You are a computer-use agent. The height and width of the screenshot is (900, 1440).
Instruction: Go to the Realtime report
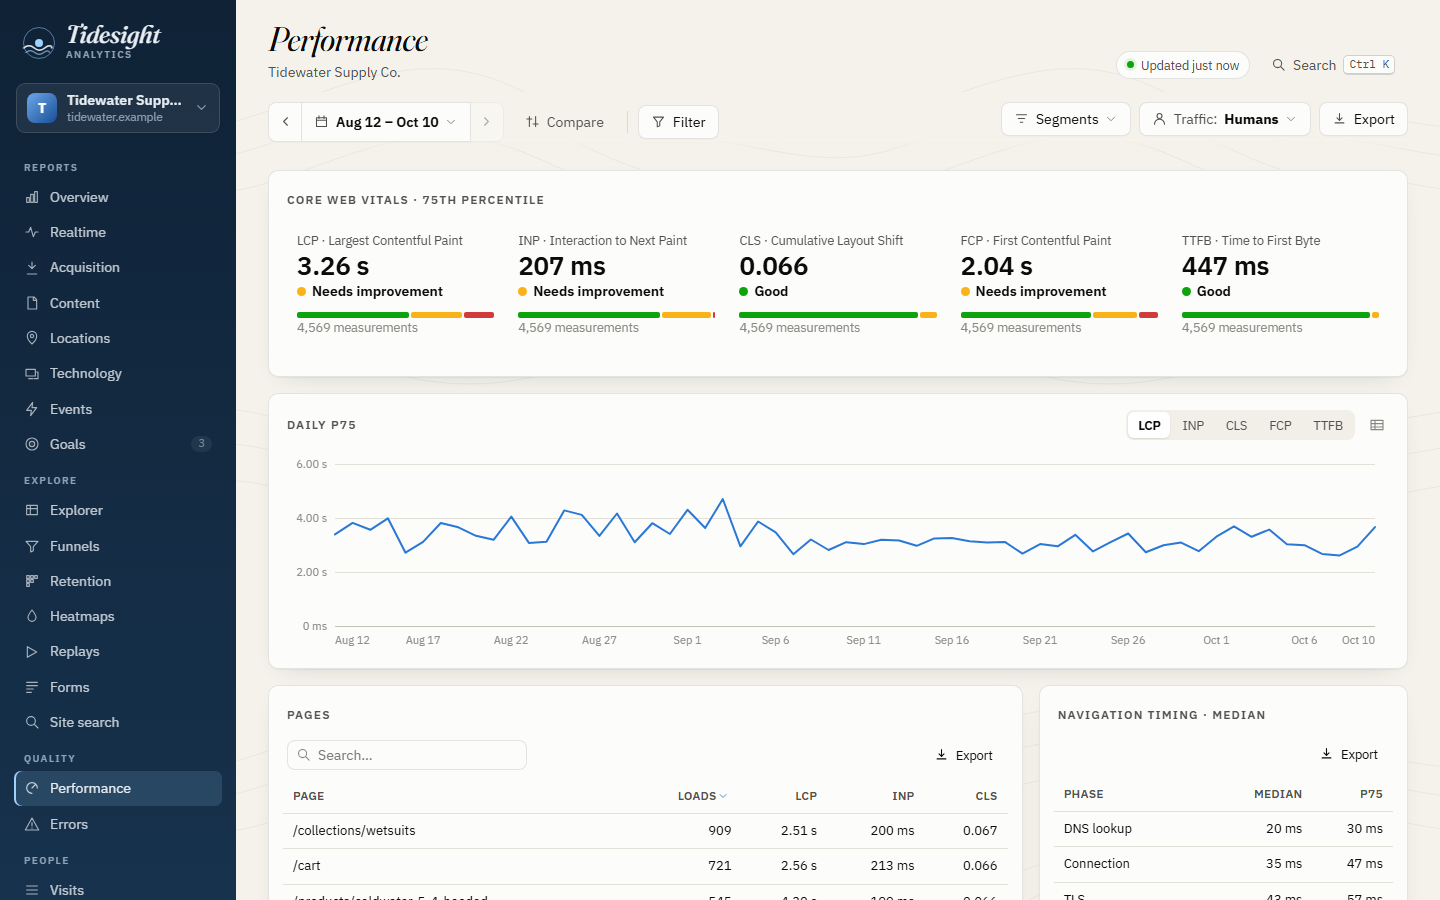pyautogui.click(x=118, y=232)
